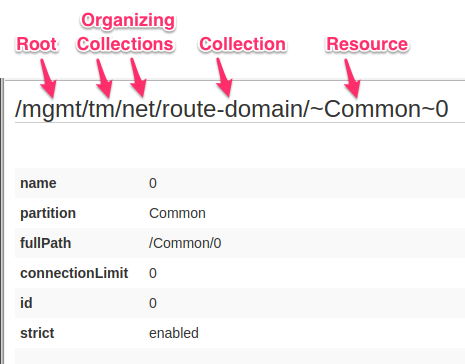
Task: Click the 'connectionLimit' property label
Action: (74, 273)
